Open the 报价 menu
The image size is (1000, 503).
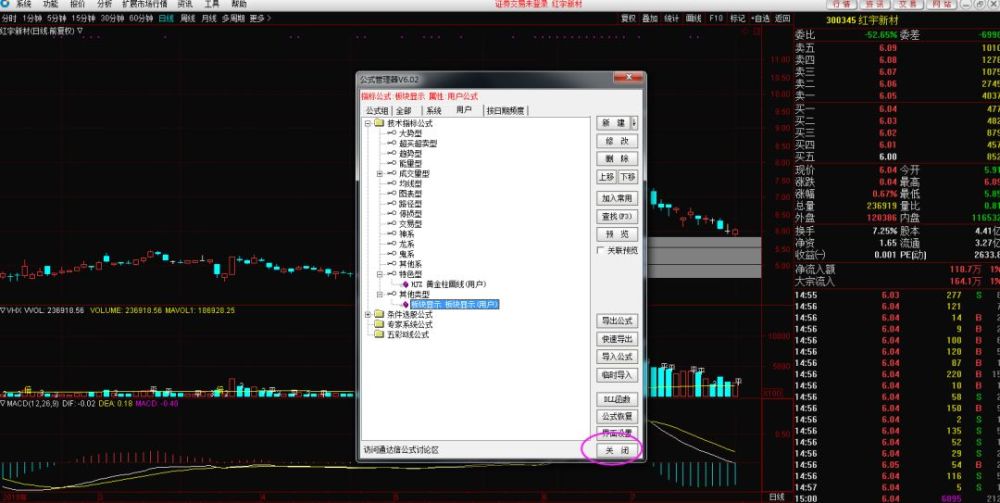pyautogui.click(x=77, y=4)
